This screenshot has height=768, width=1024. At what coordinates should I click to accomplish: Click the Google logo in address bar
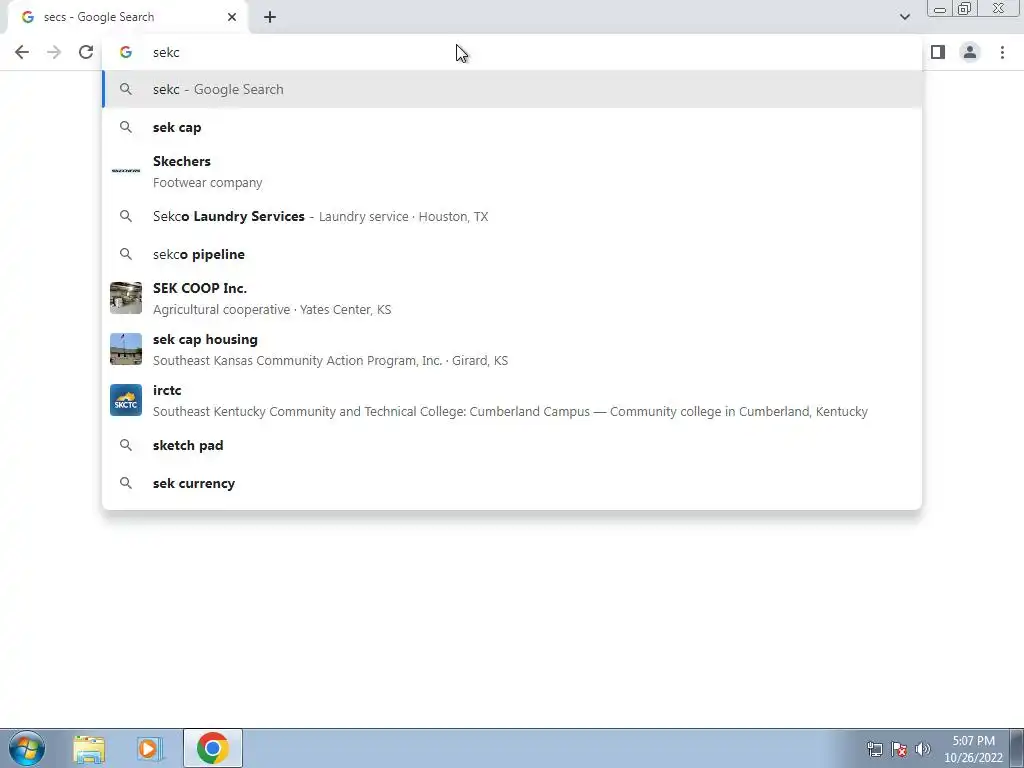click(126, 52)
